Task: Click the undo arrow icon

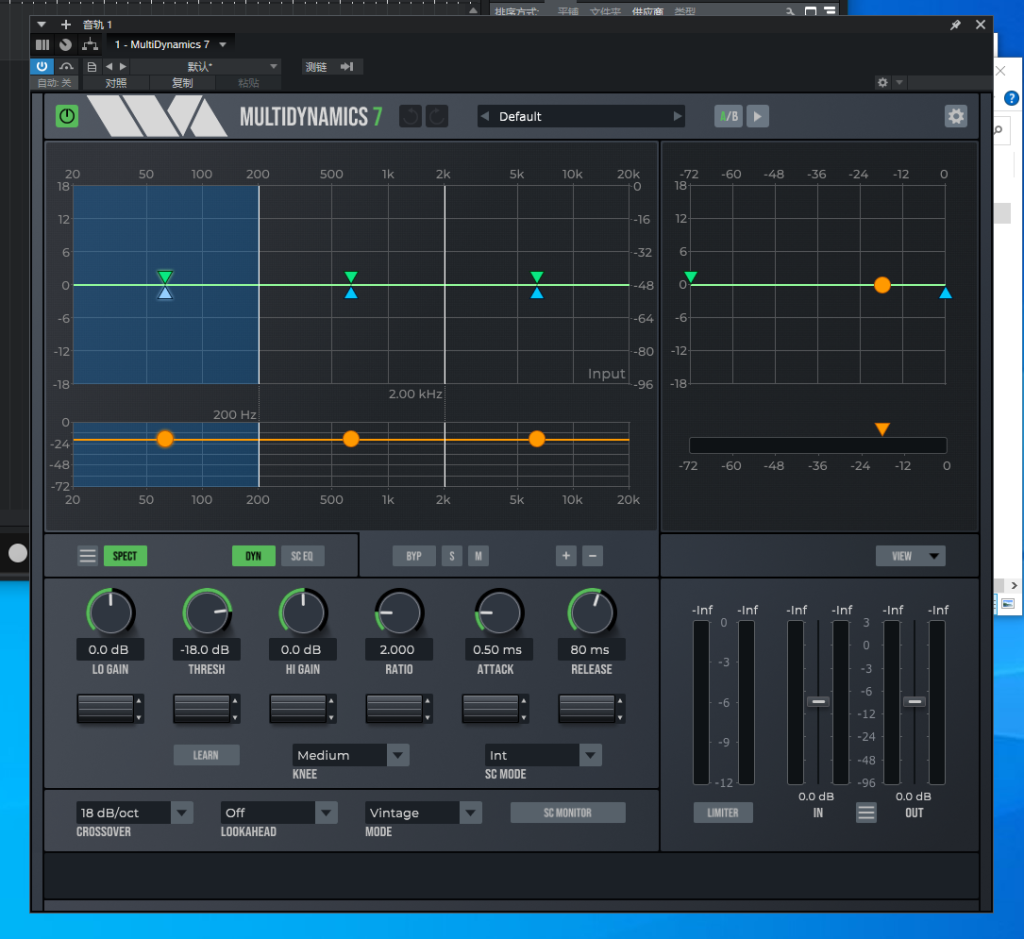Action: pos(410,117)
